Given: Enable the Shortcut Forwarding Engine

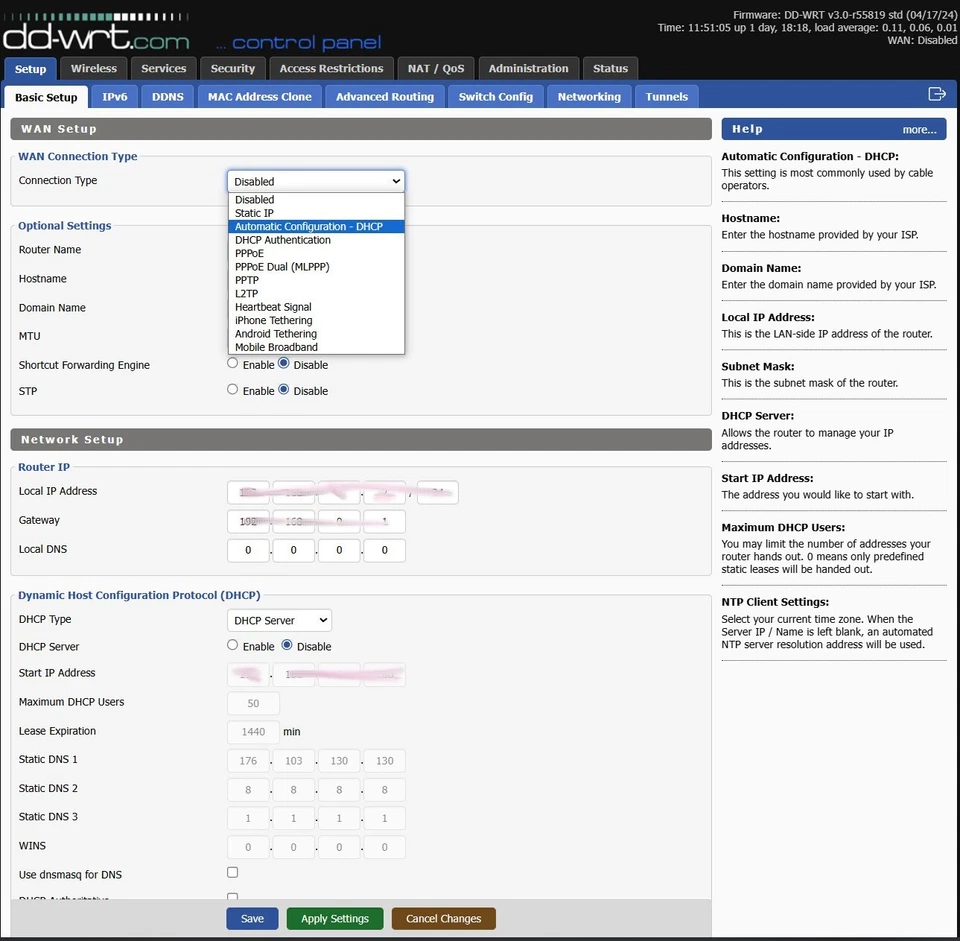Looking at the screenshot, I should tap(232, 364).
